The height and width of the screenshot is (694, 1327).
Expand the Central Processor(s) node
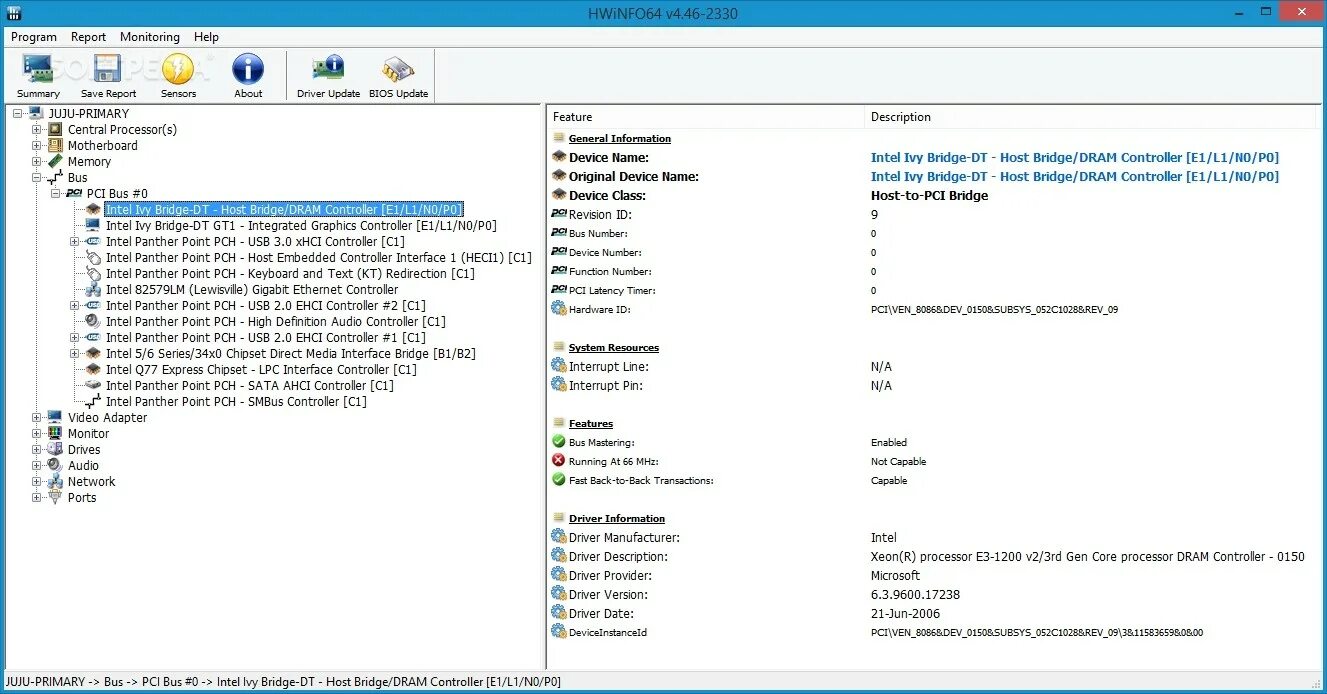37,129
